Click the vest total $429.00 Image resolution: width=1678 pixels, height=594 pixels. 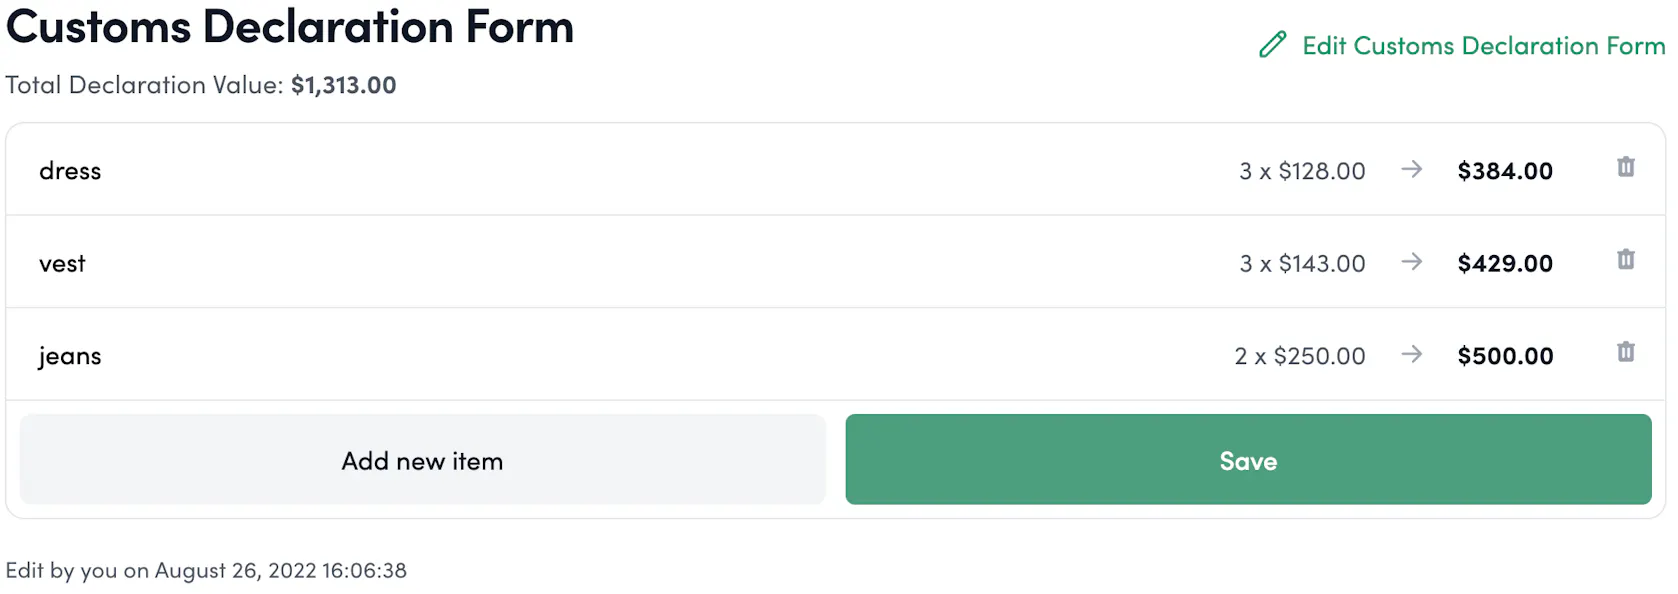point(1505,264)
